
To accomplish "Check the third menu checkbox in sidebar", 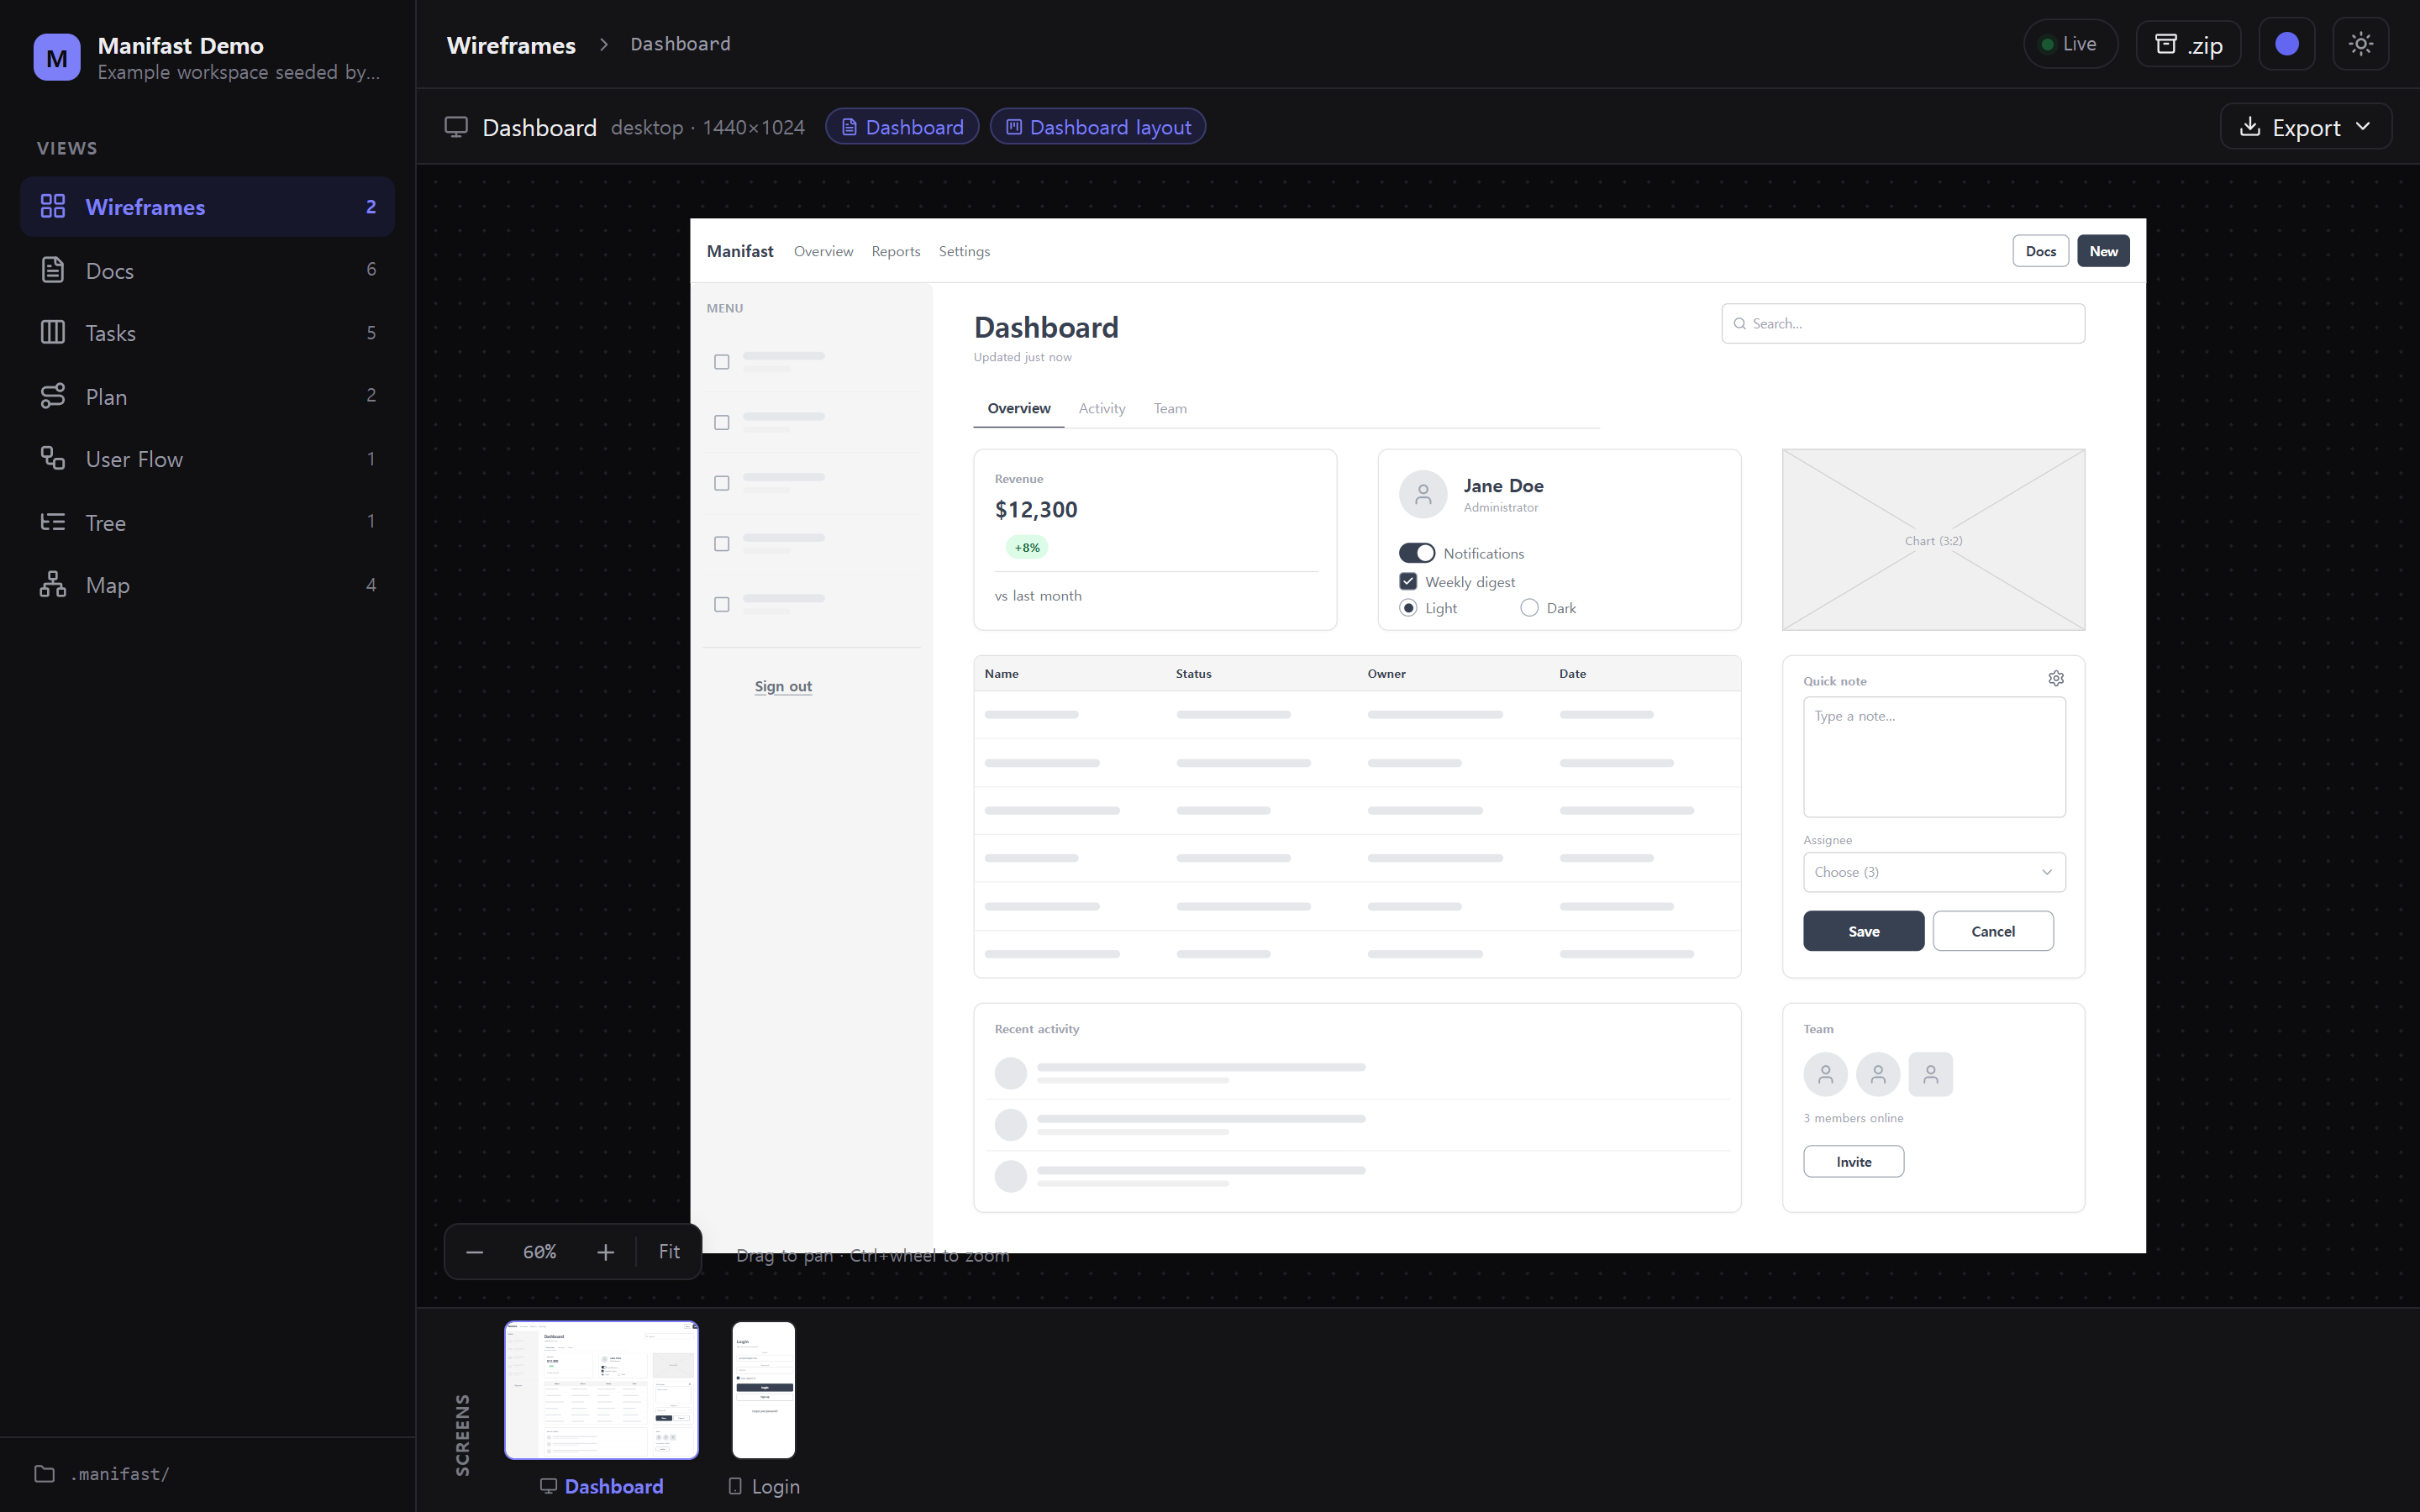I will click(722, 483).
